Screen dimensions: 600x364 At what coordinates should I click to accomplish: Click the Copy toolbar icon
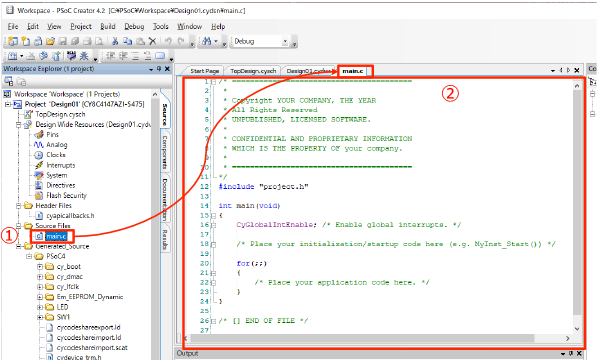tap(128, 41)
